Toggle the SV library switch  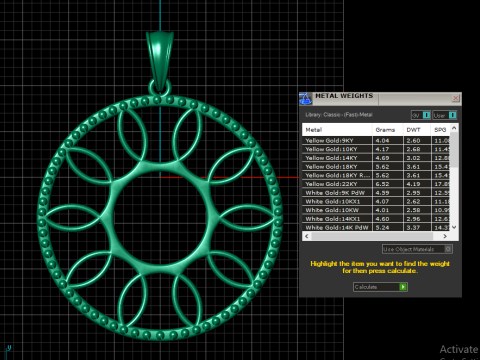pos(421,115)
